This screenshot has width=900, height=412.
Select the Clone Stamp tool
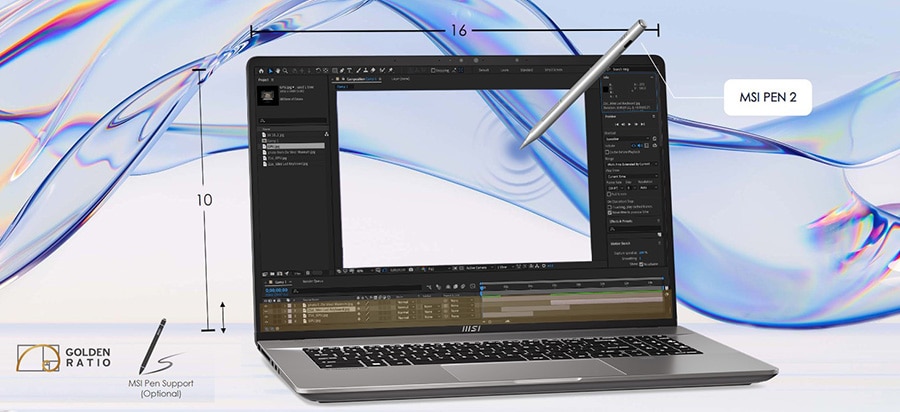point(365,71)
